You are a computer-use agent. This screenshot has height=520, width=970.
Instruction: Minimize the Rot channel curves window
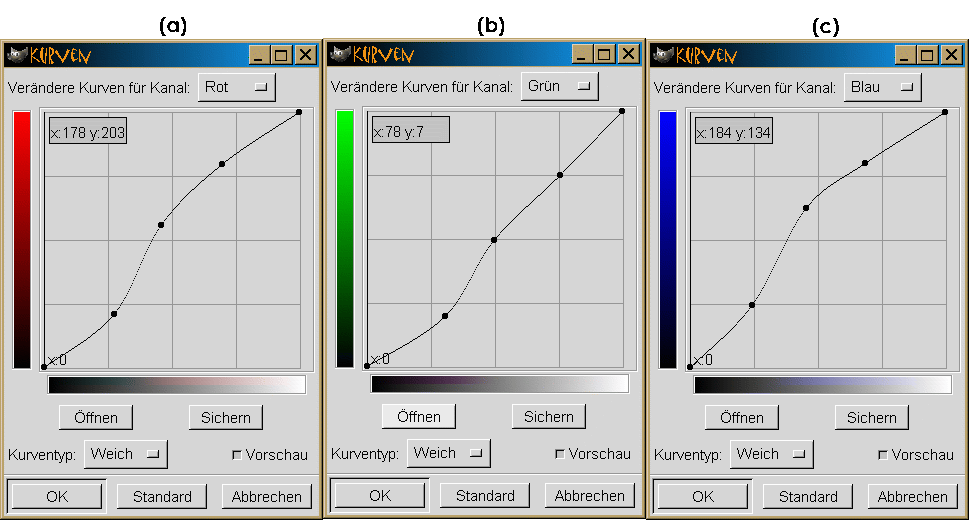click(x=259, y=55)
